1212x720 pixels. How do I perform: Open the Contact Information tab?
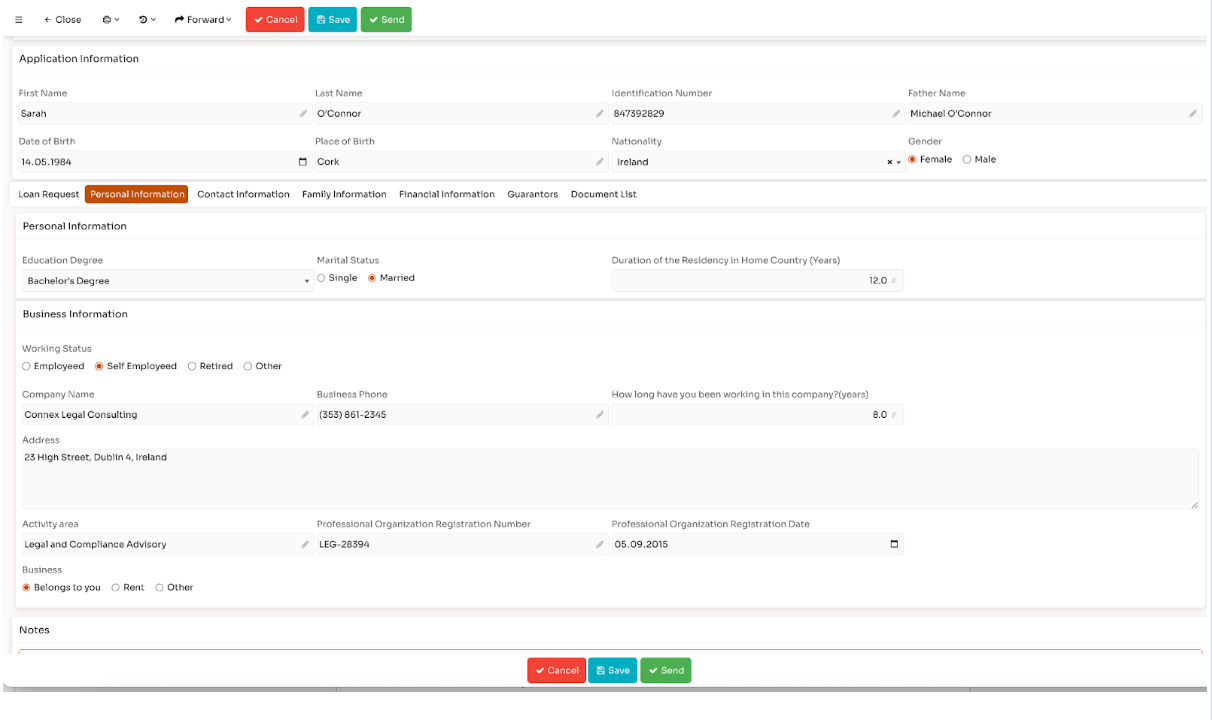243,194
